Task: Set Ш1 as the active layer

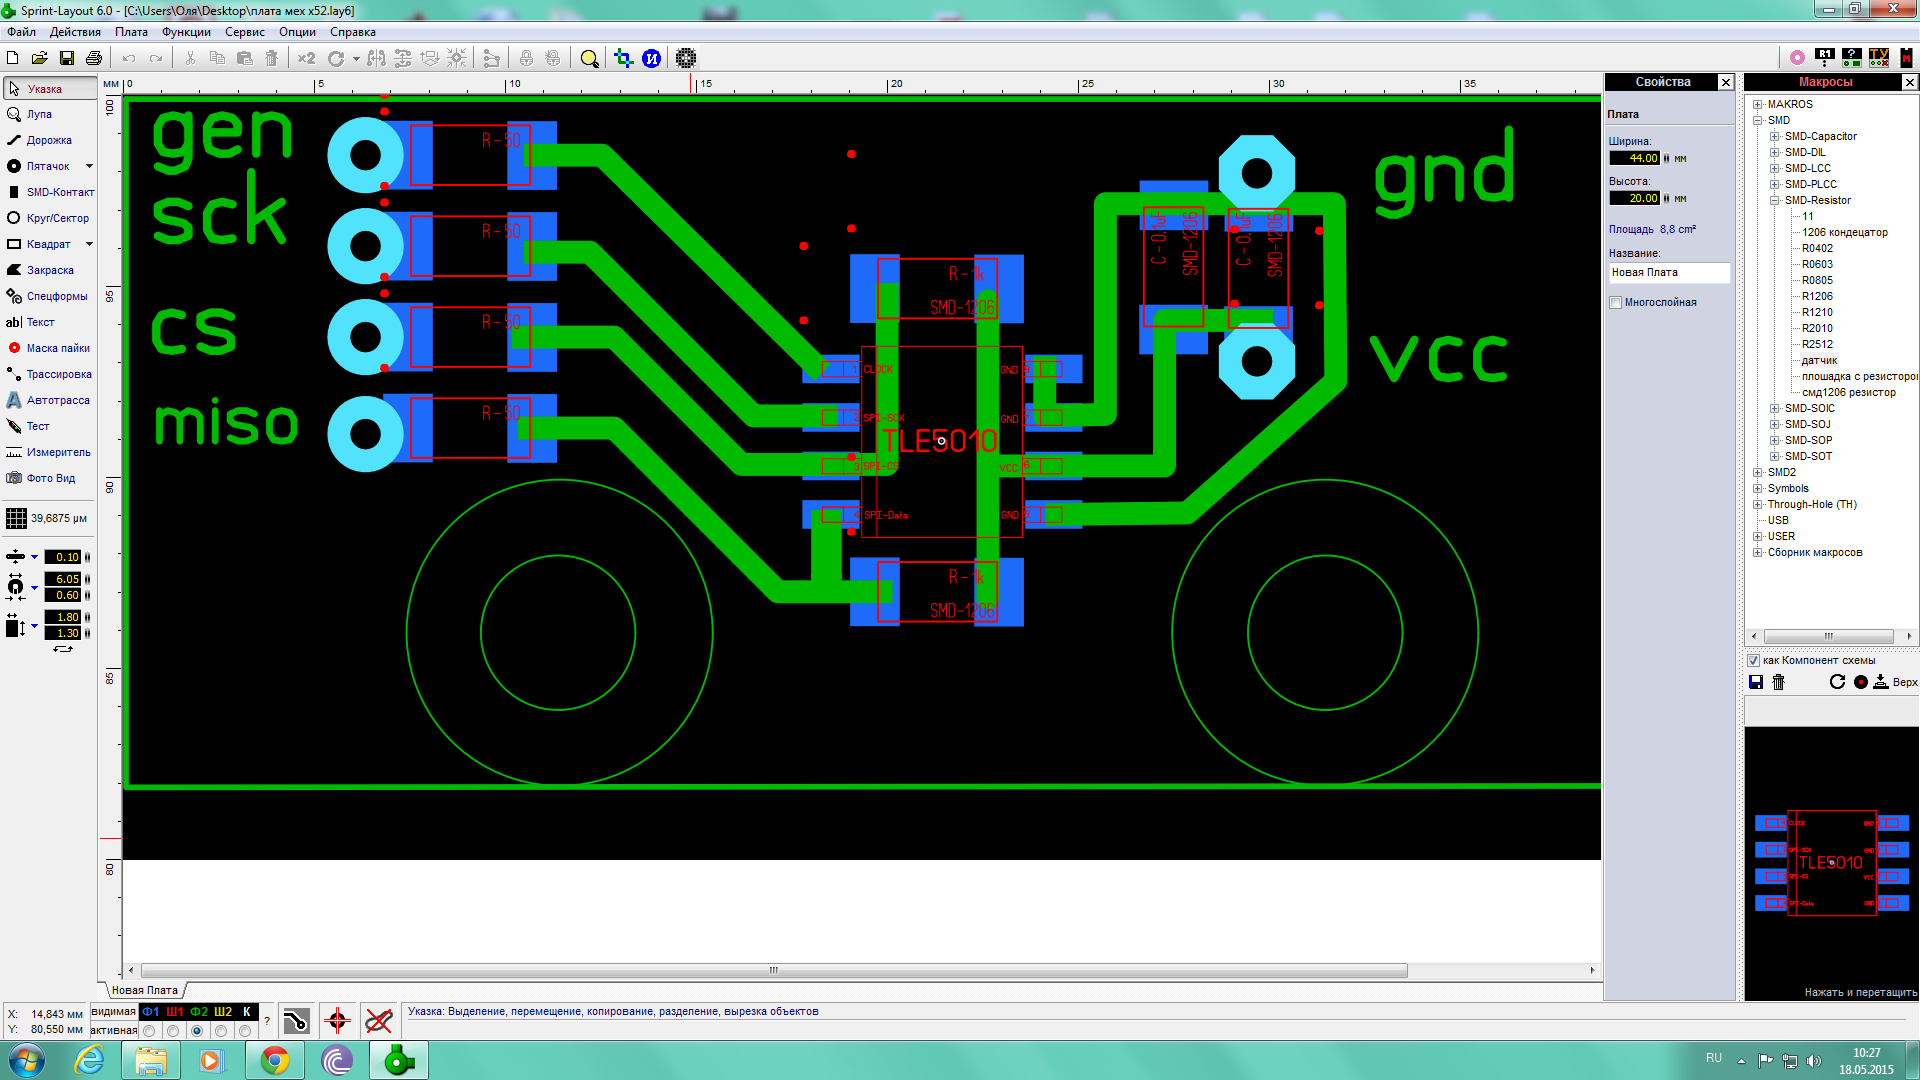Action: [173, 1031]
